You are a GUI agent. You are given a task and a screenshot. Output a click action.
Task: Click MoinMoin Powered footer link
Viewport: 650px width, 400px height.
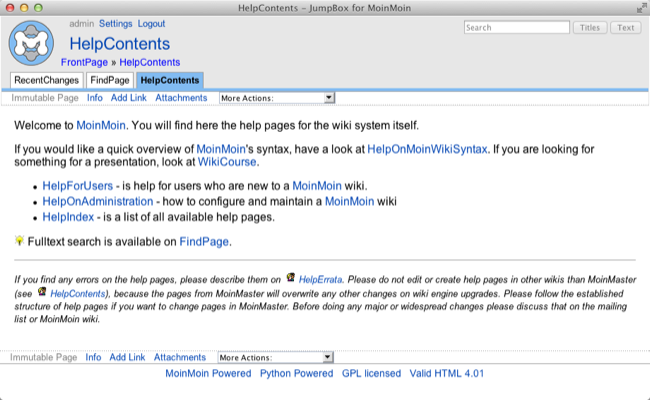coord(208,373)
